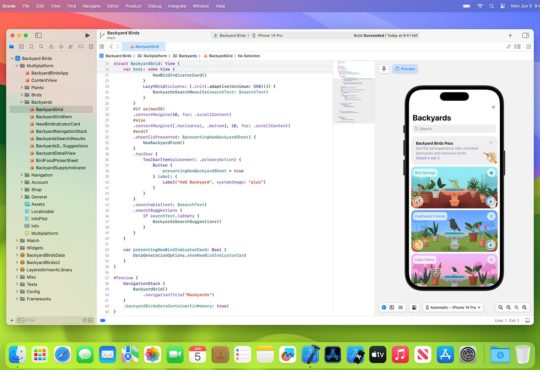This screenshot has width=540, height=370.
Task: Toggle the navigator sidebar icon
Action: [38, 35]
